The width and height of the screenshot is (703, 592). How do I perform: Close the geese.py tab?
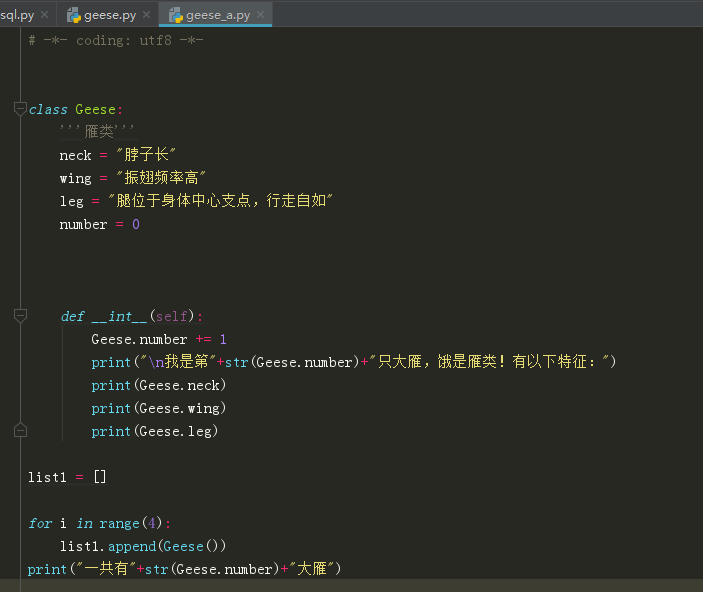[x=147, y=15]
